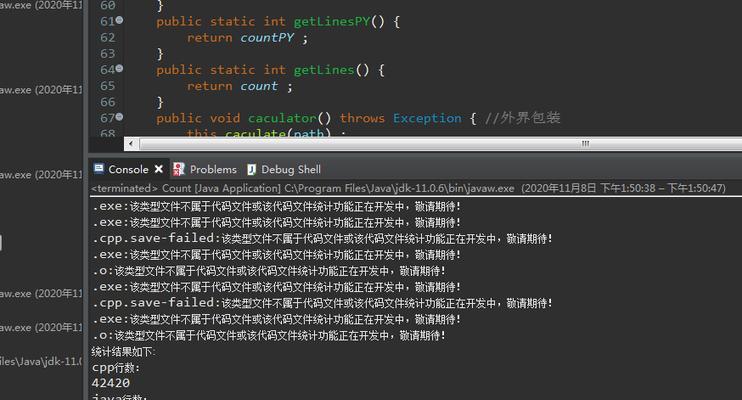Click the 42420 value in console
Screen dimensions: 742x400
click(111, 383)
